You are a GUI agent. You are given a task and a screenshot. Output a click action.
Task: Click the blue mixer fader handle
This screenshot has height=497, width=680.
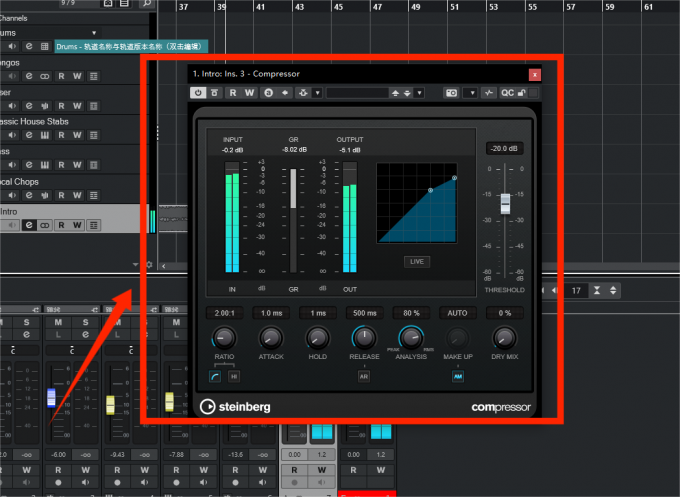[51, 398]
